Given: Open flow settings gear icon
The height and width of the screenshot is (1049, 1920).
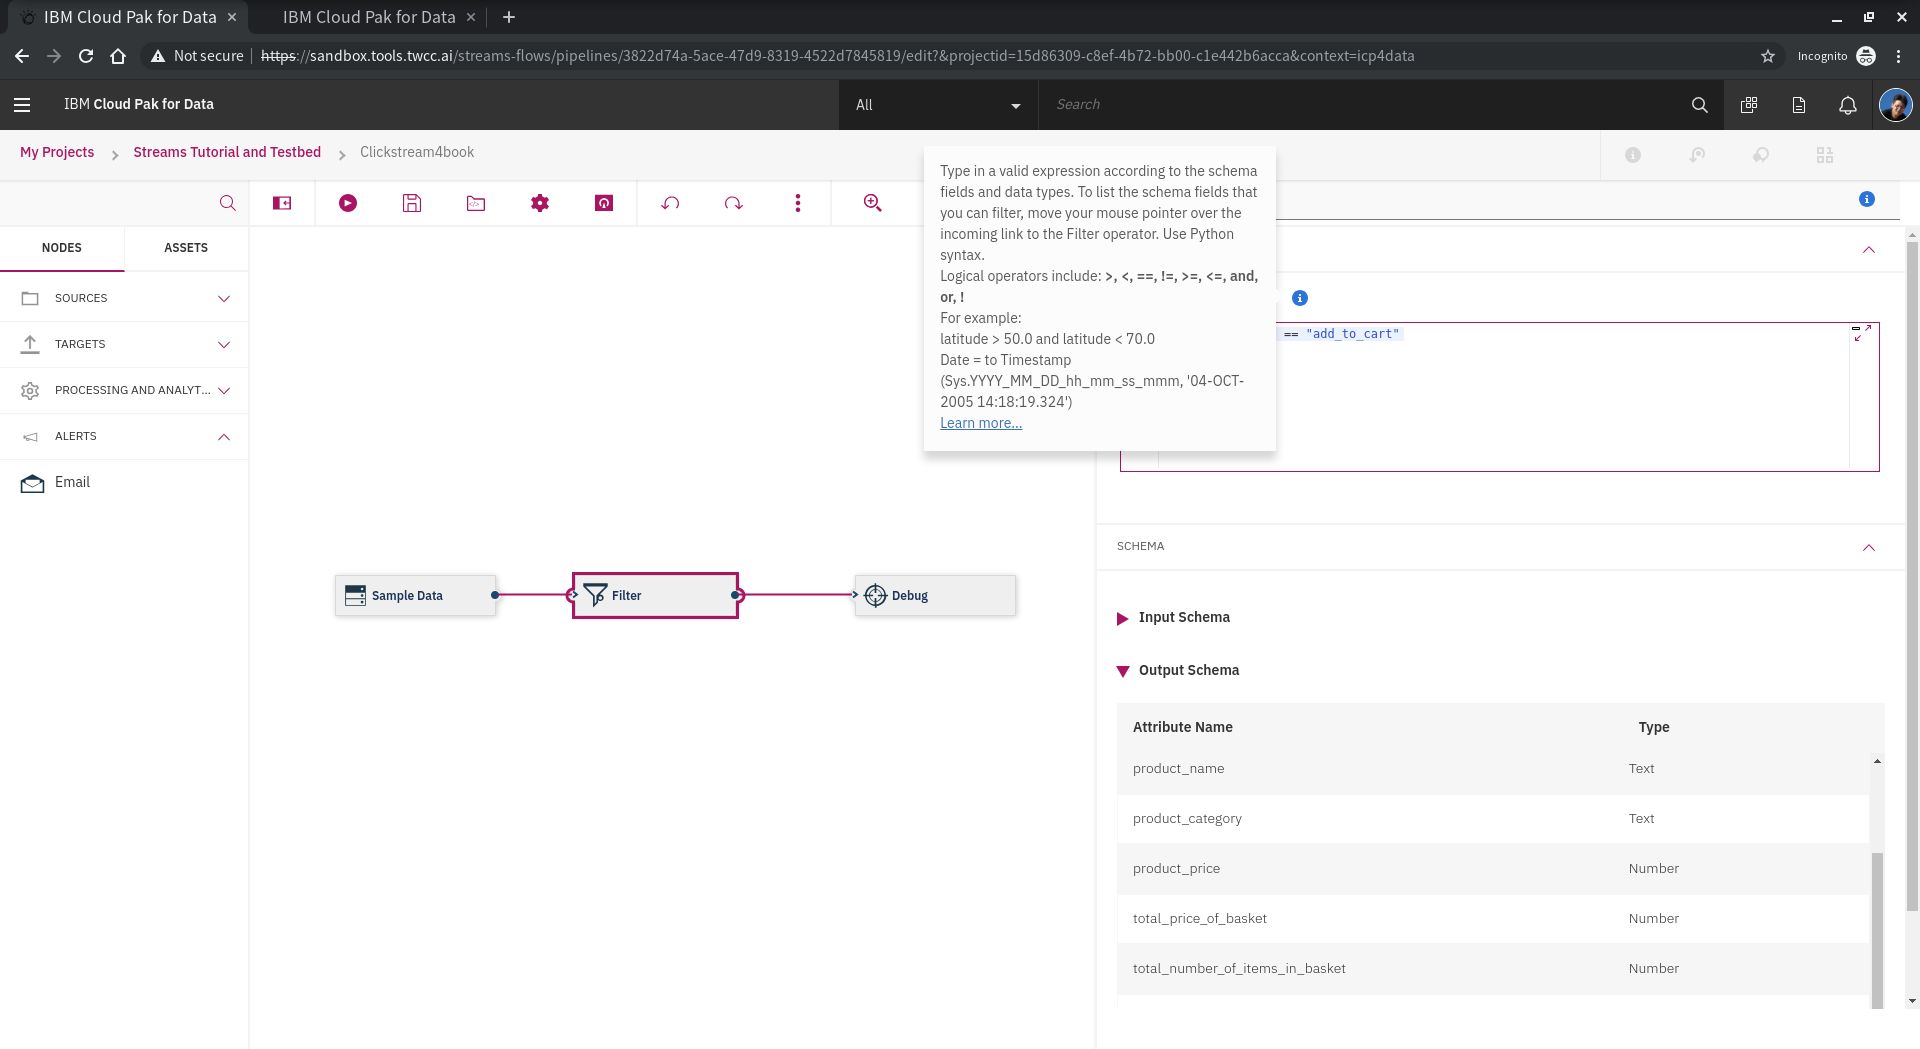Looking at the screenshot, I should click(540, 203).
